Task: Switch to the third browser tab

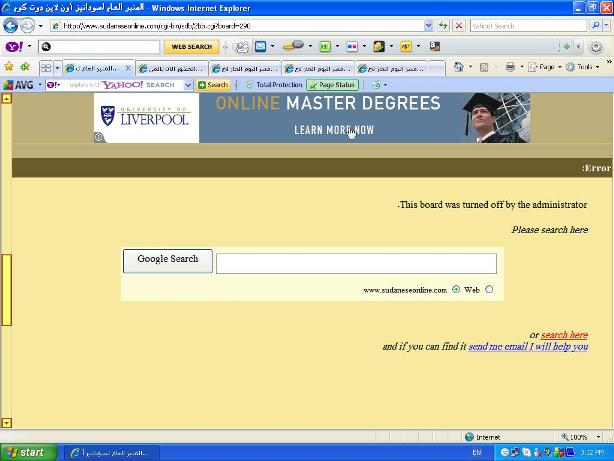Action: click(245, 69)
